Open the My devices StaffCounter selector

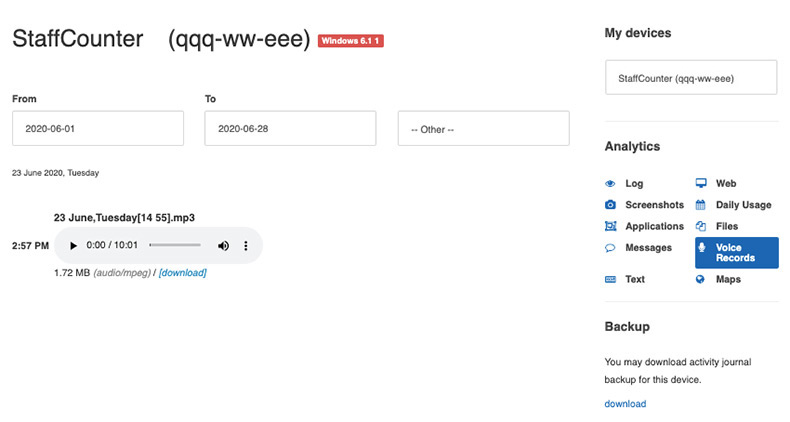coord(691,78)
